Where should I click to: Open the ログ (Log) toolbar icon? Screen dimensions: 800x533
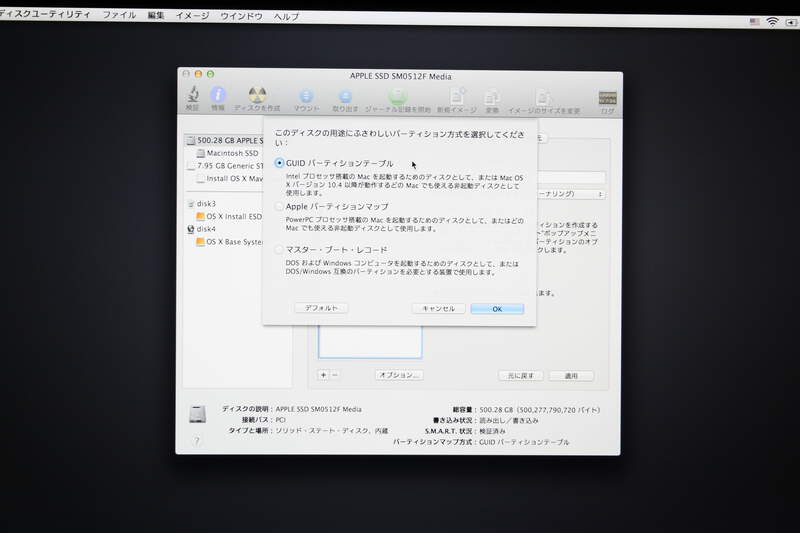pos(607,98)
